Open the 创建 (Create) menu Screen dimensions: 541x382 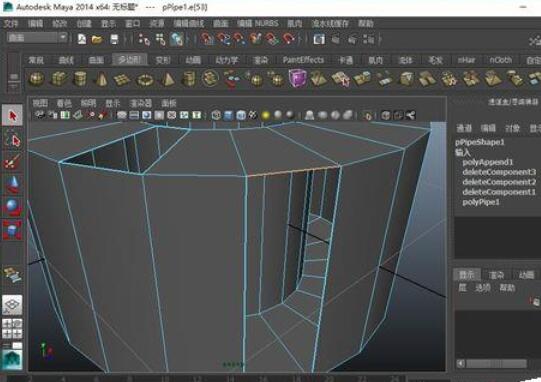[x=84, y=23]
